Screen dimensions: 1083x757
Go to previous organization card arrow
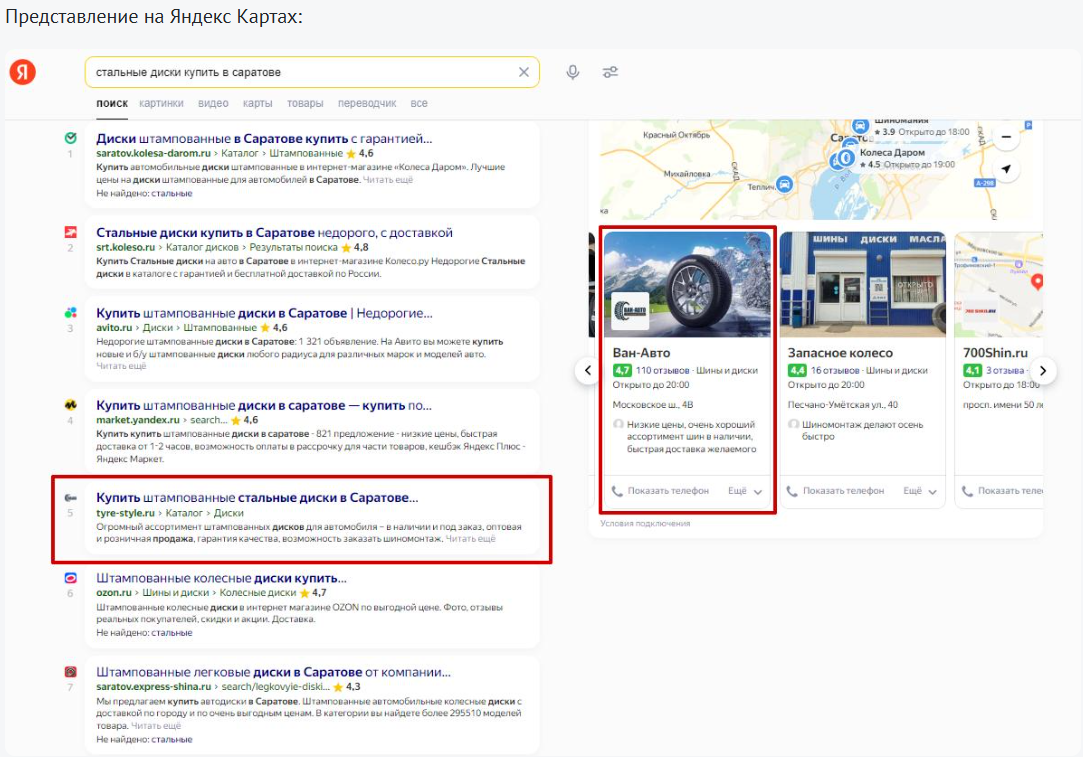click(588, 370)
